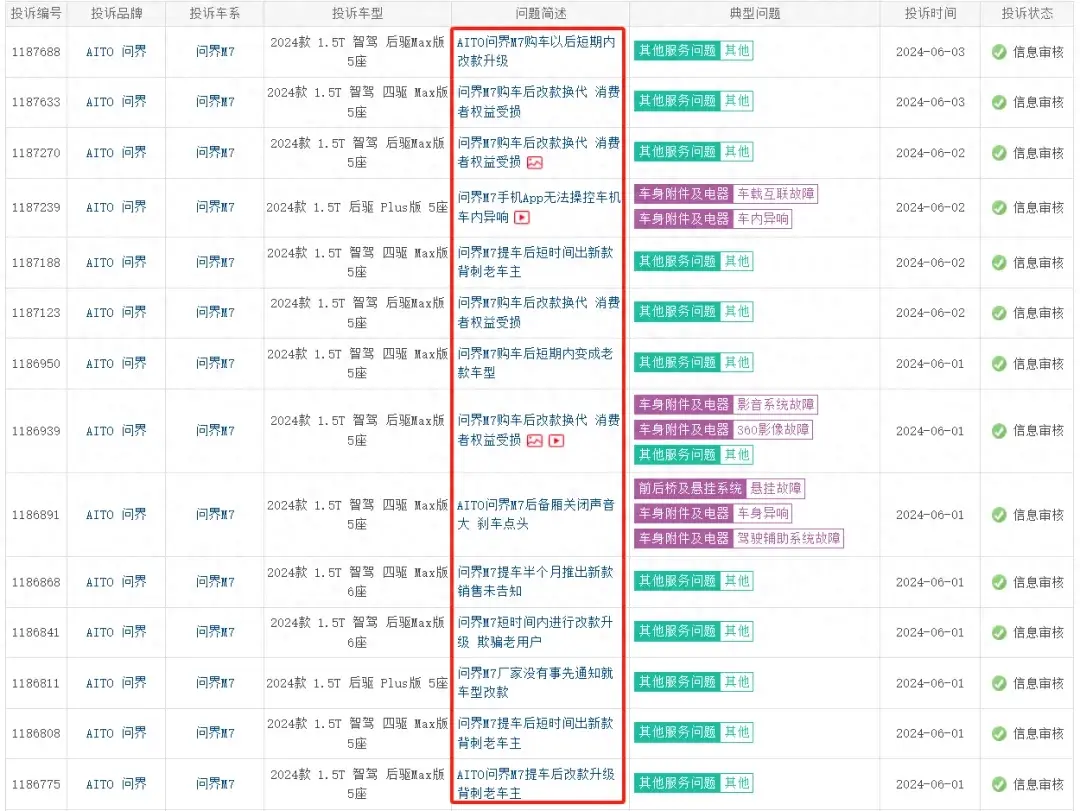This screenshot has width=1080, height=811.
Task: Open description 'AITO问界M7购车以后短期内改款升级'
Action: click(536, 52)
